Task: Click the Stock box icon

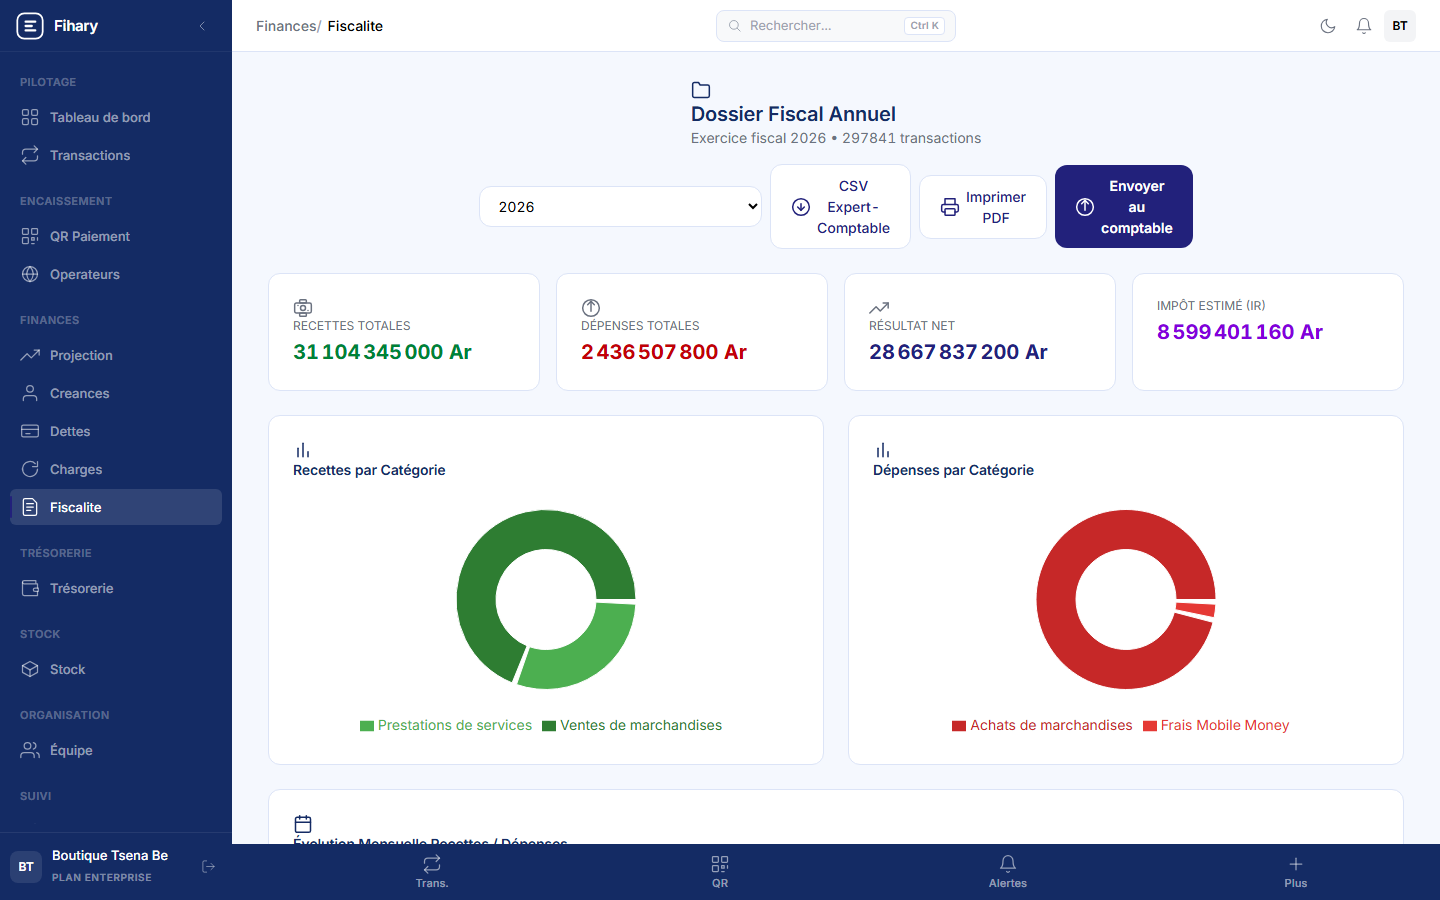Action: pyautogui.click(x=30, y=669)
